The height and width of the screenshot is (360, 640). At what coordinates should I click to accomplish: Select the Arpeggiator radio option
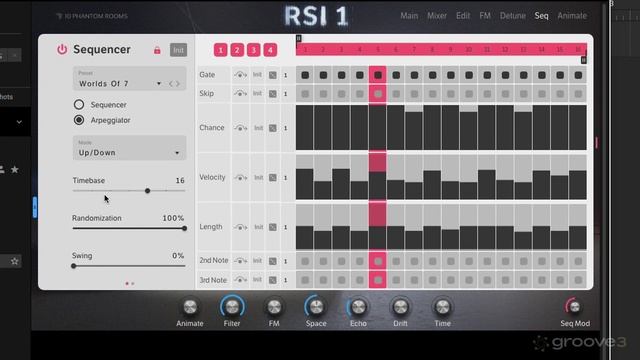79,120
